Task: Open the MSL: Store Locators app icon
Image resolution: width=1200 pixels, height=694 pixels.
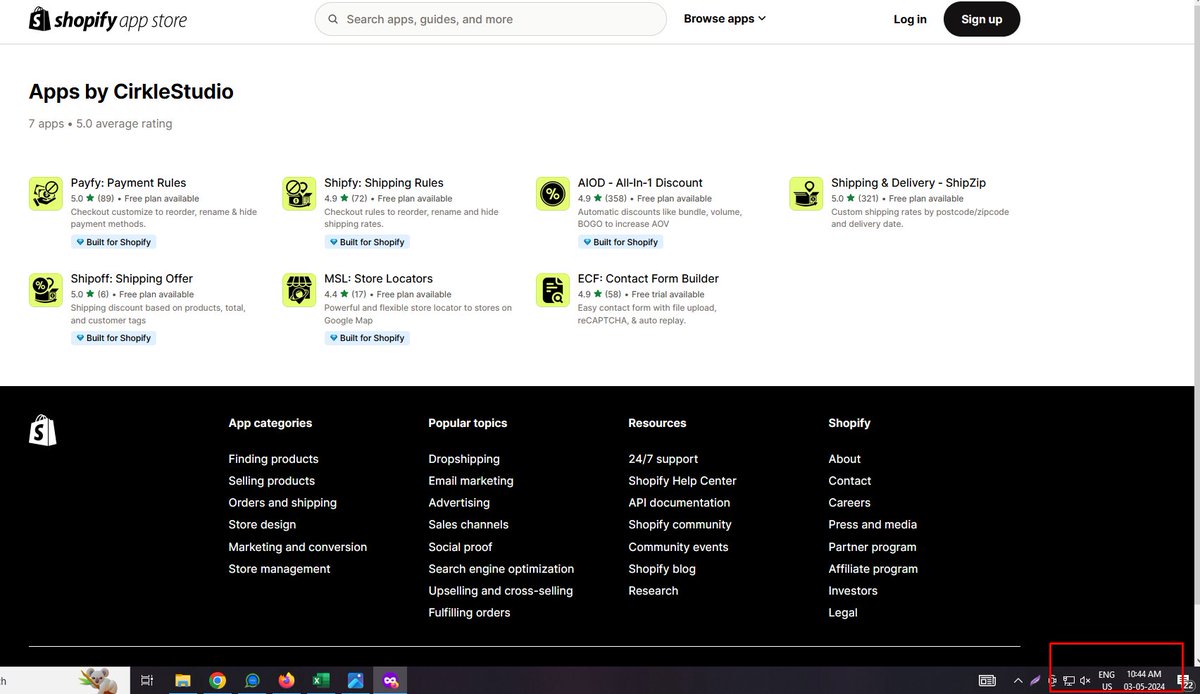Action: pos(299,290)
